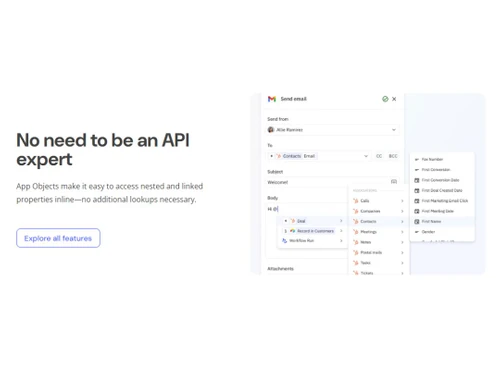This screenshot has height=375, width=500.
Task: Click the HubSpot icon beside Meetings
Action: click(356, 232)
